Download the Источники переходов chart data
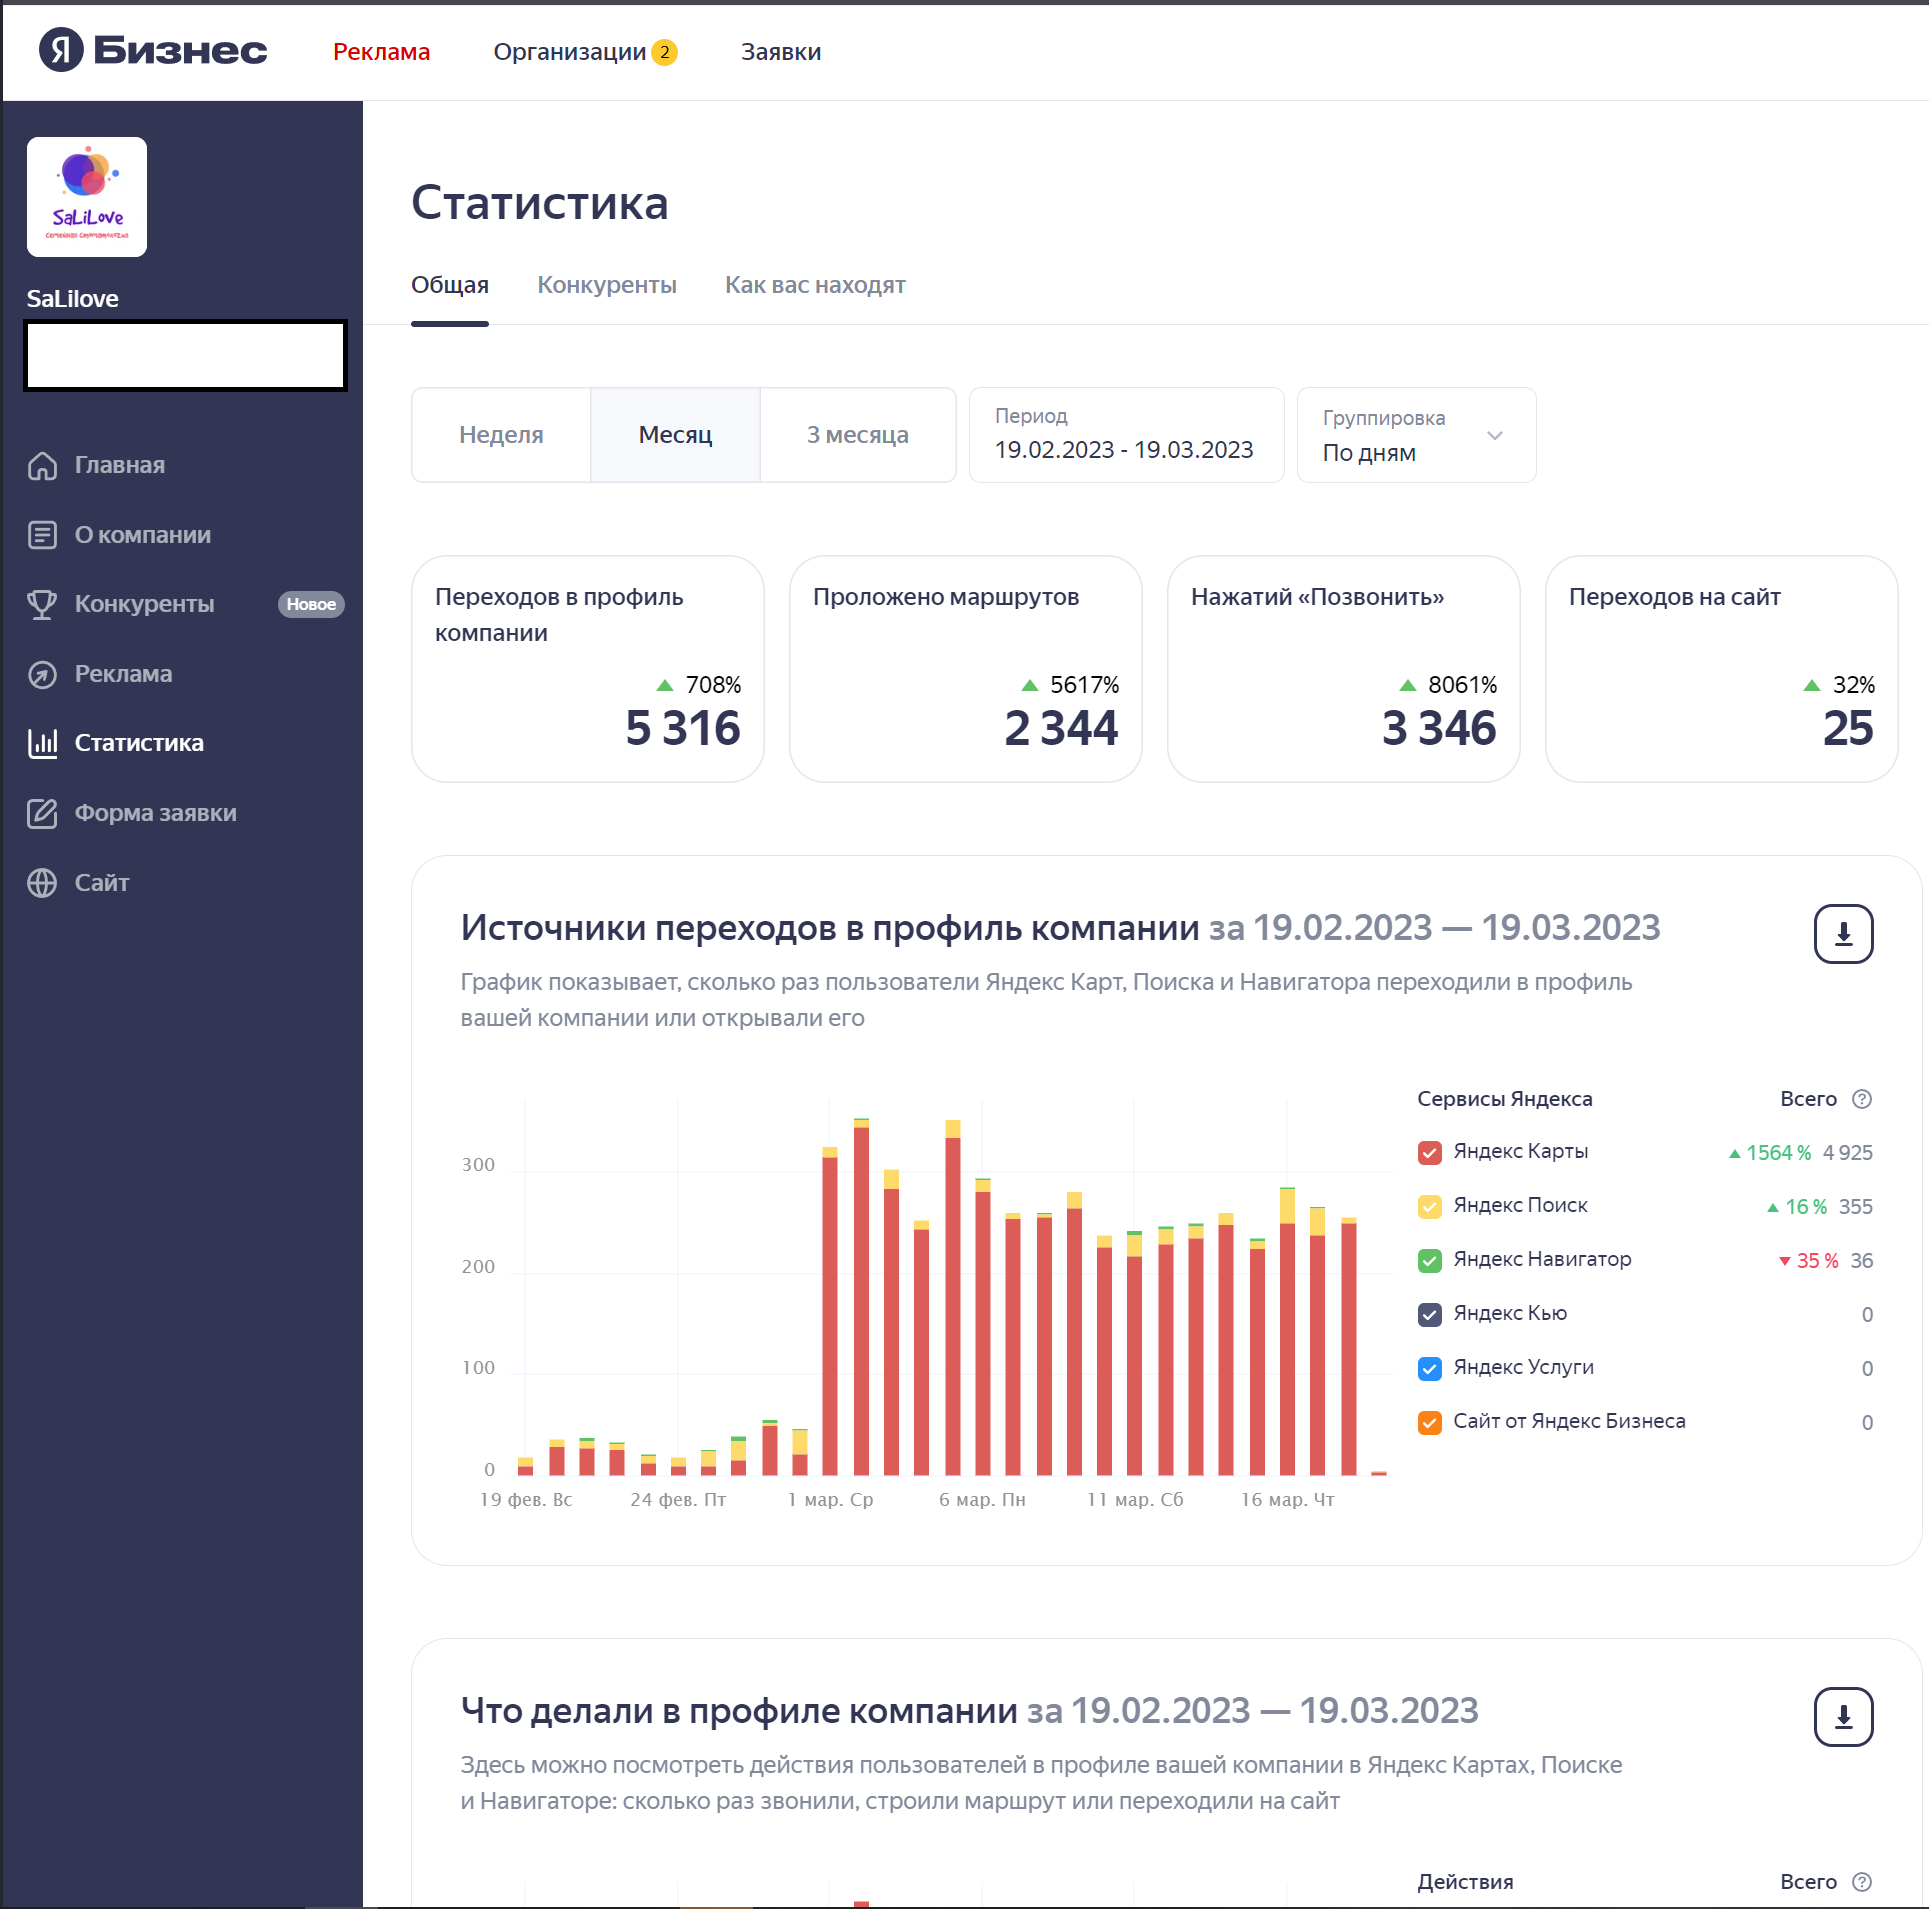 click(x=1842, y=934)
